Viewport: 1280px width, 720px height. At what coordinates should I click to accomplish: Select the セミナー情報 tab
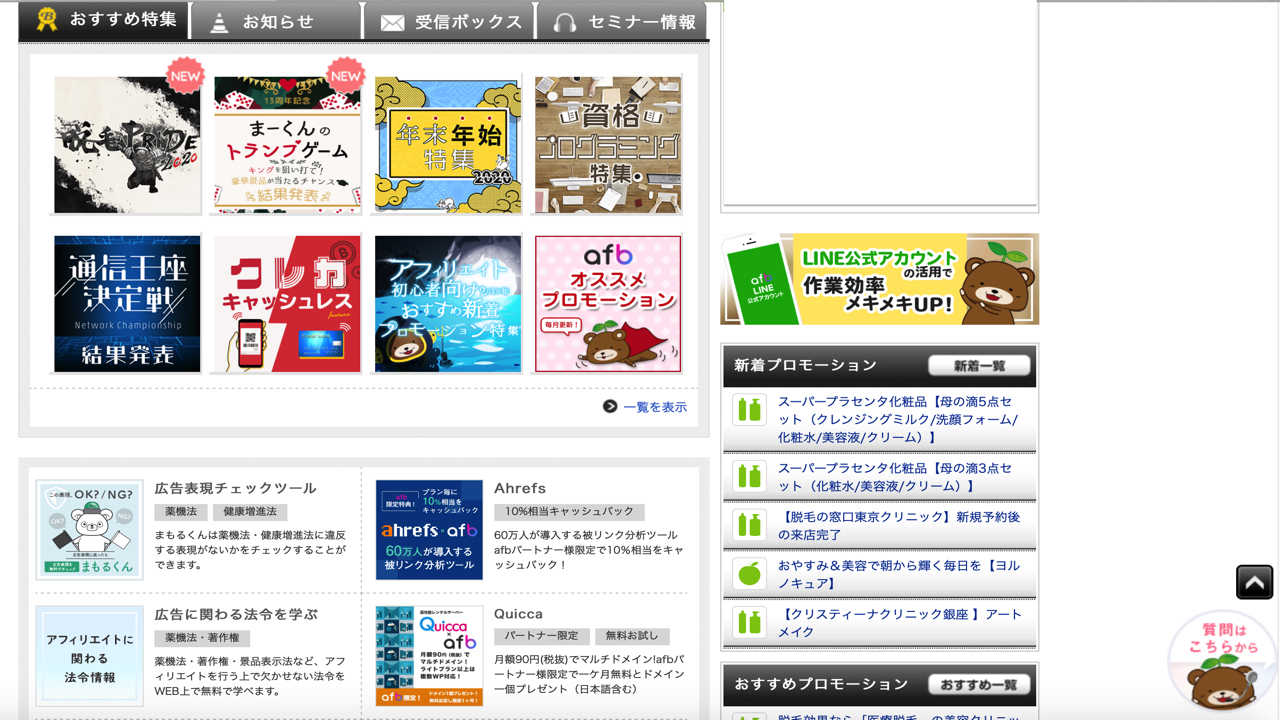pos(622,22)
